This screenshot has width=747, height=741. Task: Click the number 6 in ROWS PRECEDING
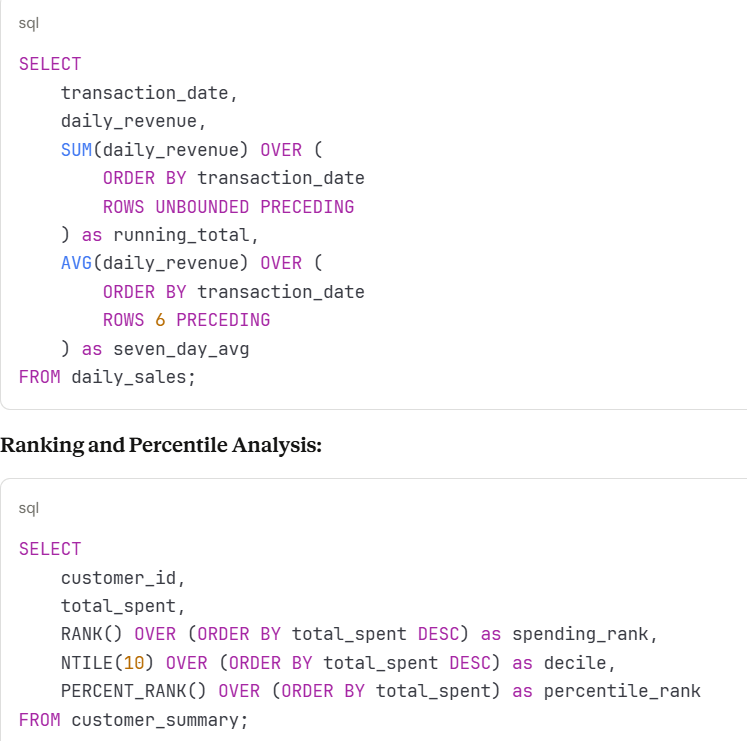click(x=160, y=320)
